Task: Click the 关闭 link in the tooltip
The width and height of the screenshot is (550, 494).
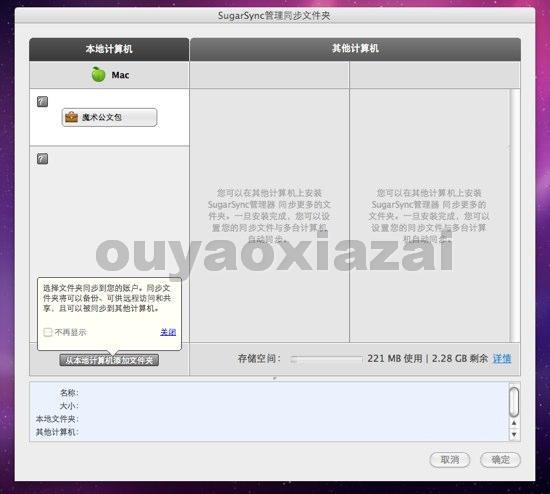Action: coord(168,332)
